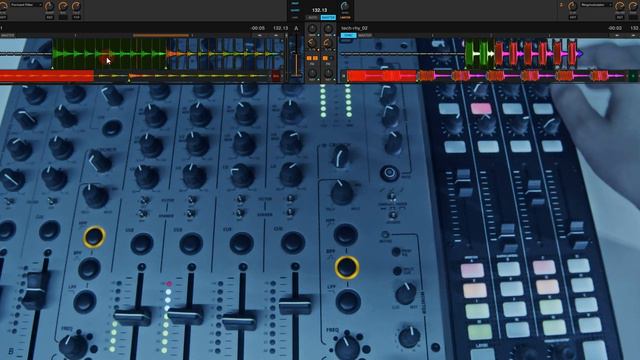Screen dimensions: 640x360
Task: Click the main volume knob above LIMITER
Action: pyautogui.click(x=345, y=6)
